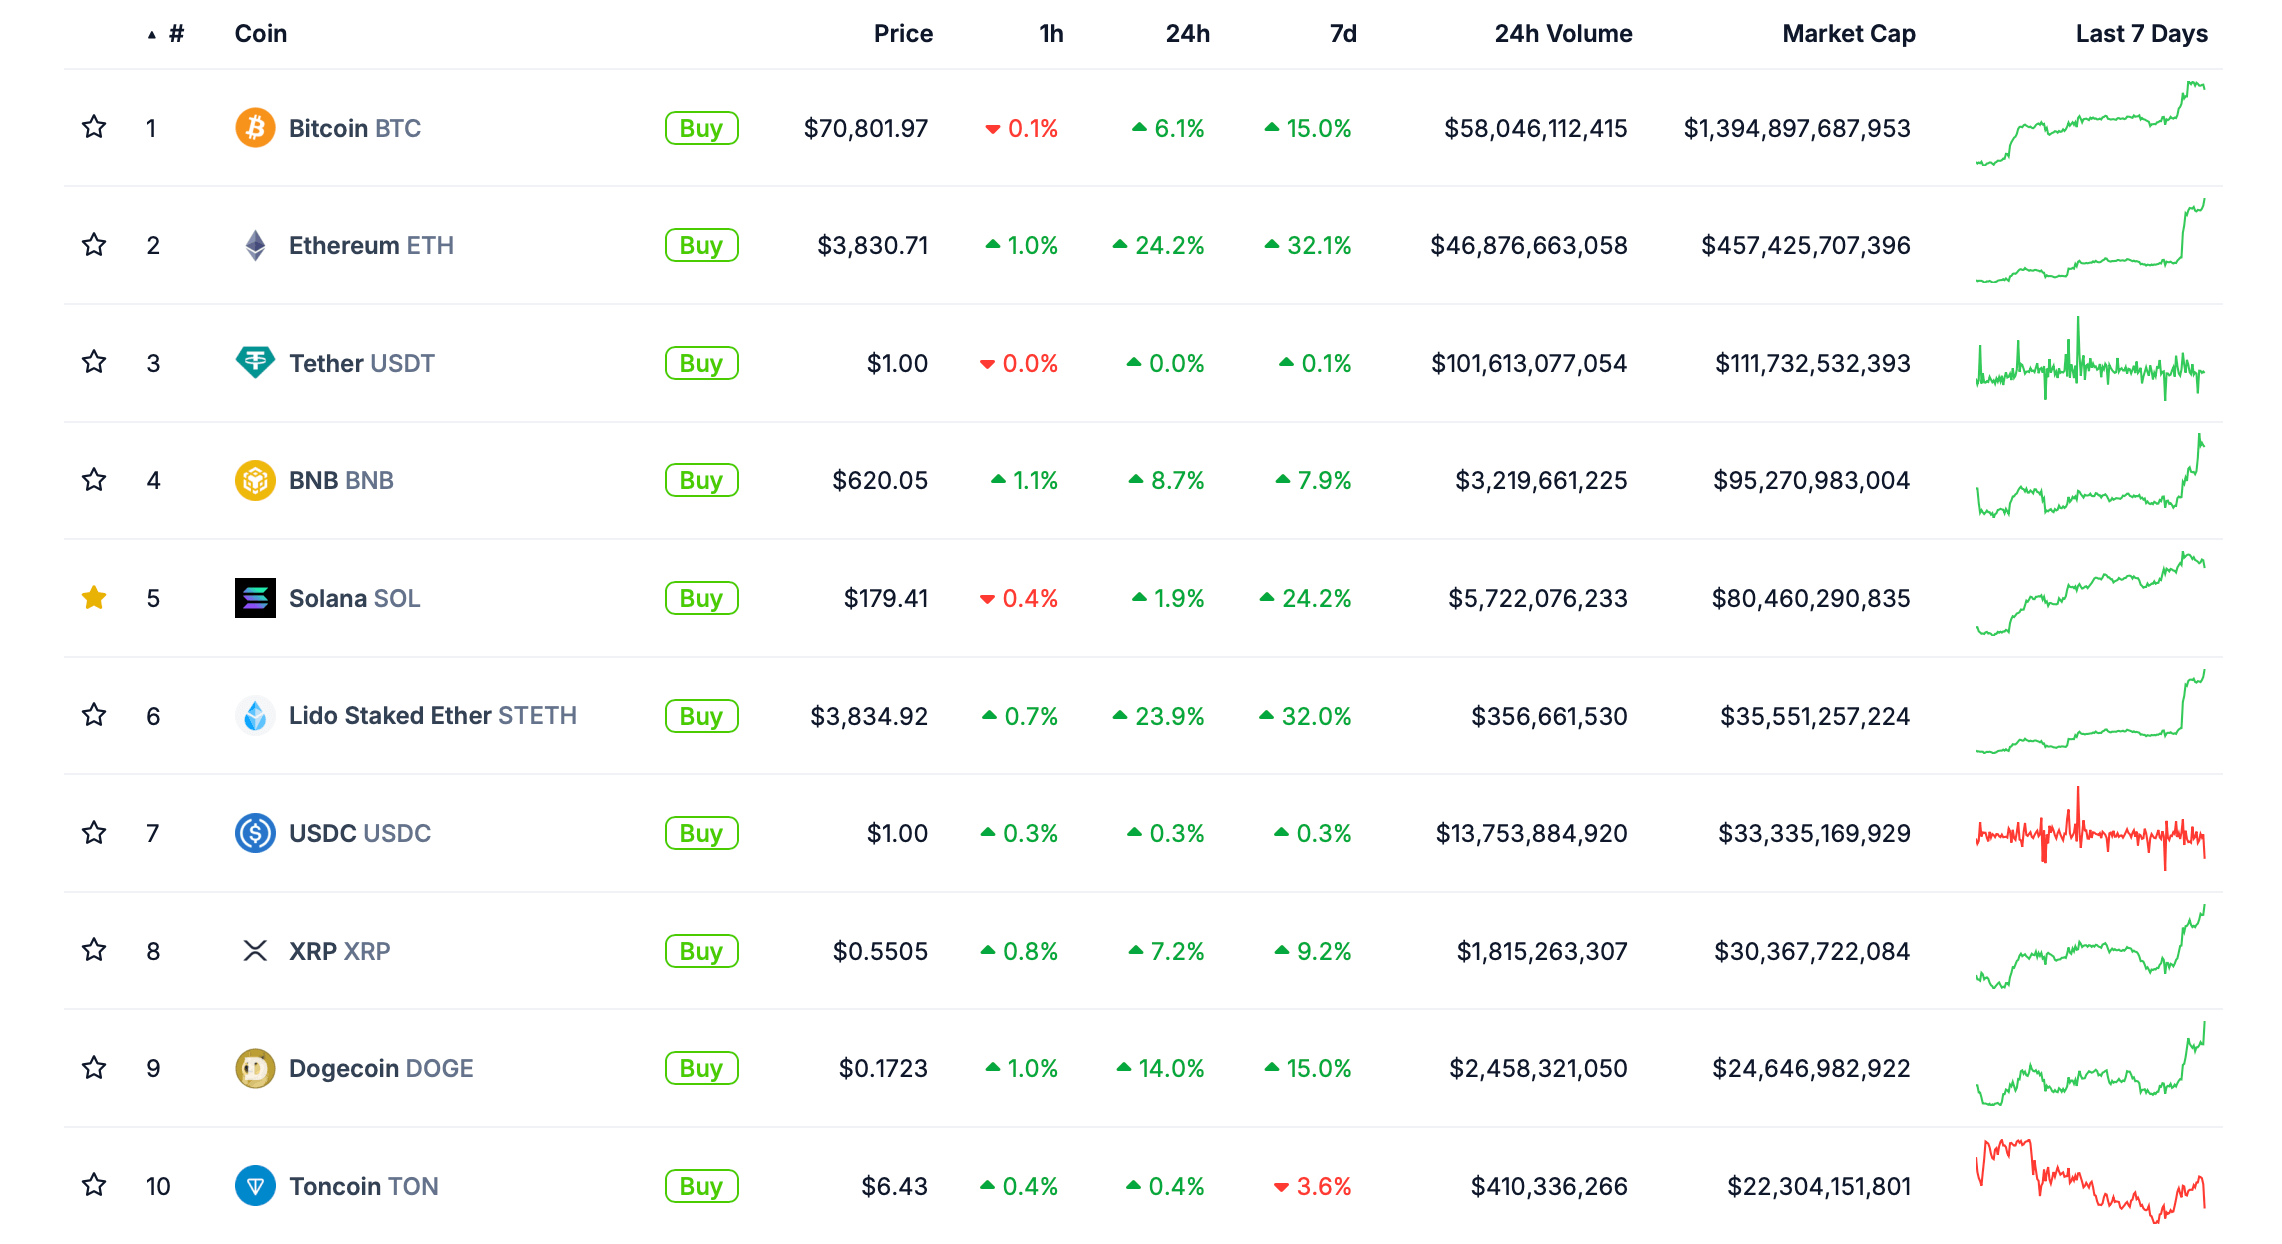Click the Solana logo icon

pyautogui.click(x=255, y=598)
